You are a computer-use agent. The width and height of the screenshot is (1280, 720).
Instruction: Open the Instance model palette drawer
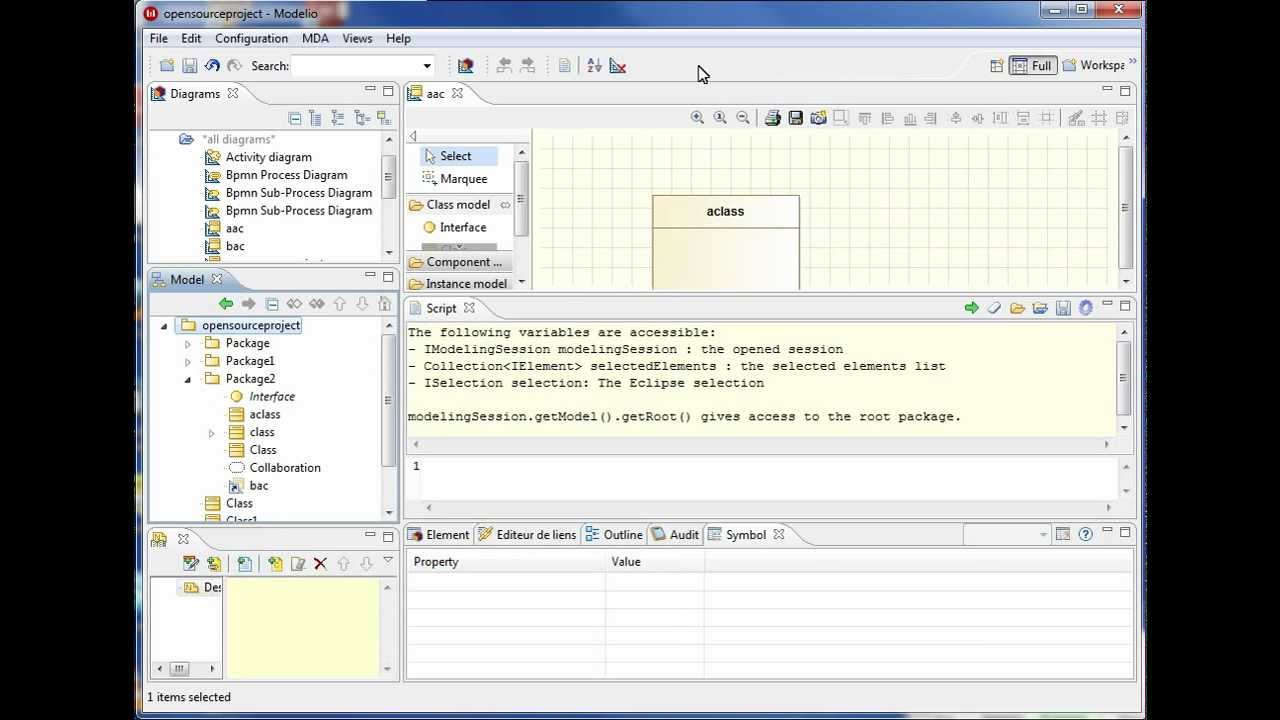tap(459, 284)
